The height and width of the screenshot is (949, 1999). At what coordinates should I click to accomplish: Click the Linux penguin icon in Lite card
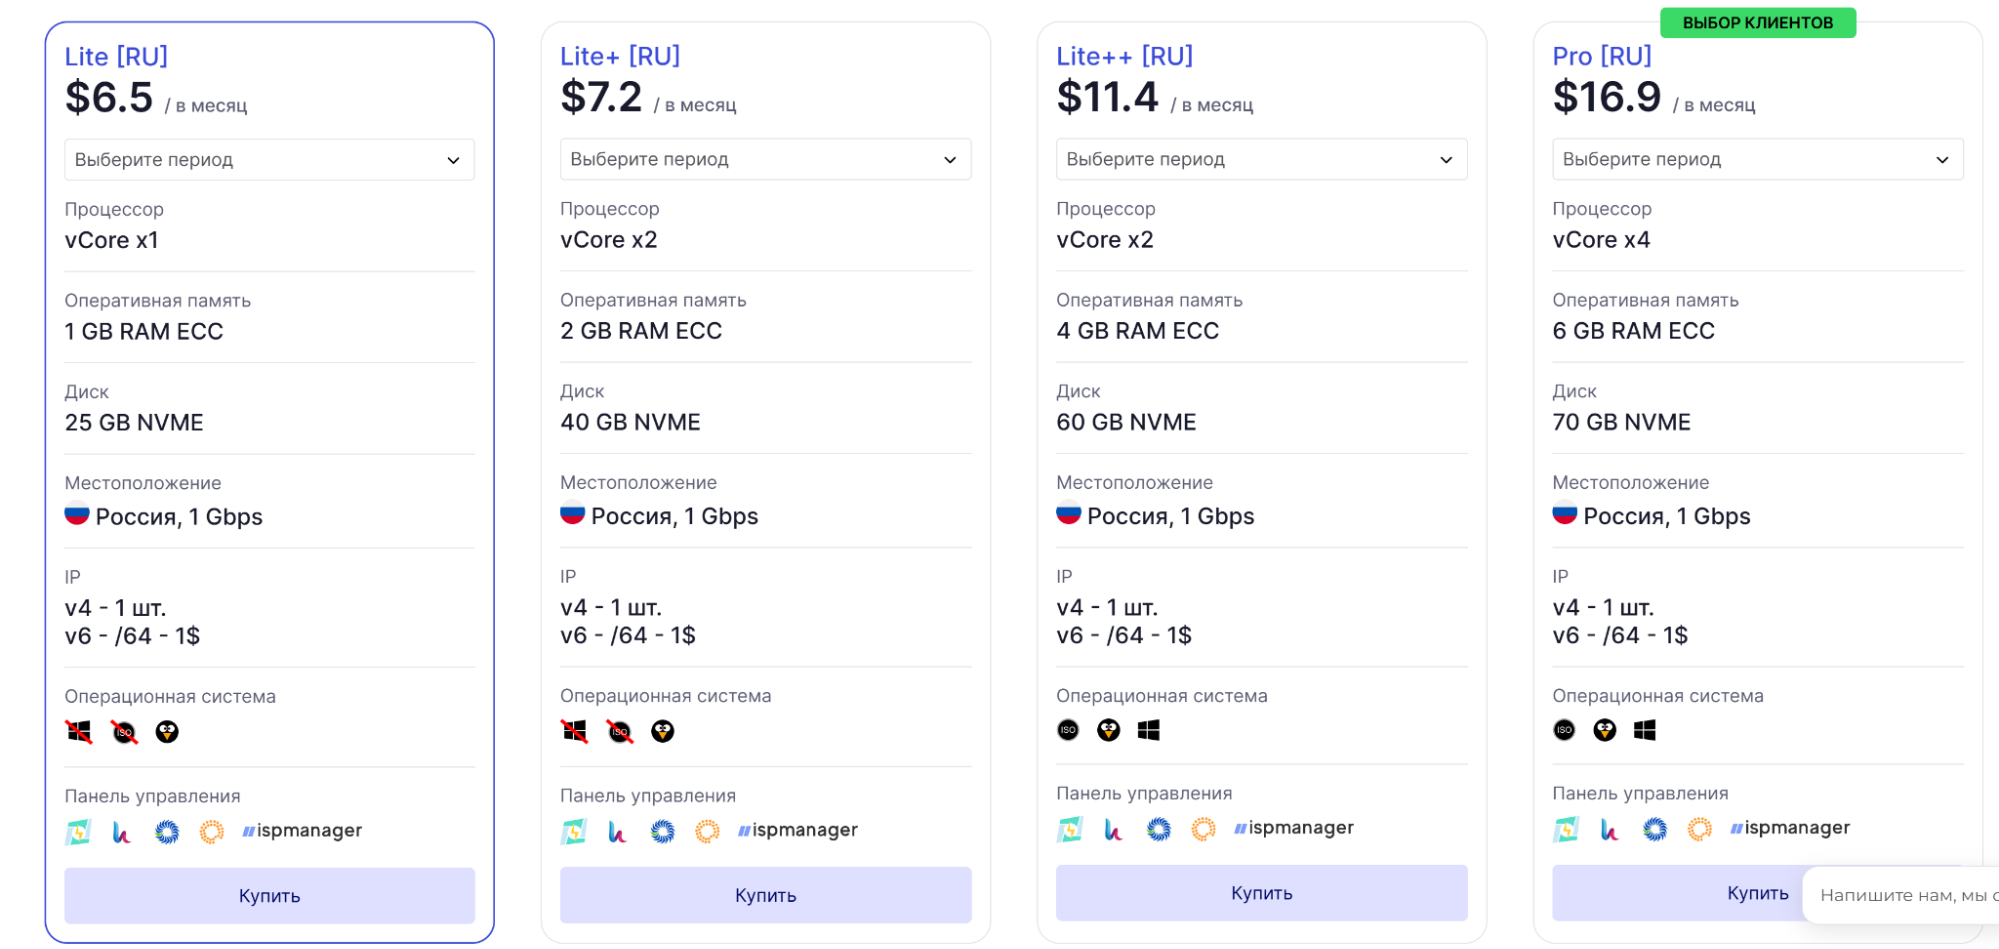point(167,732)
